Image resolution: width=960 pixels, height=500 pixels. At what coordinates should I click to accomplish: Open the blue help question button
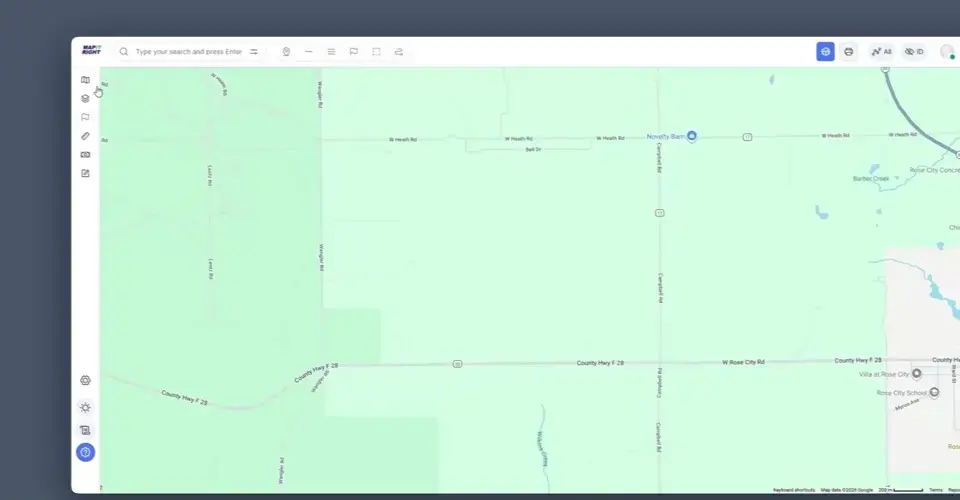coord(85,452)
